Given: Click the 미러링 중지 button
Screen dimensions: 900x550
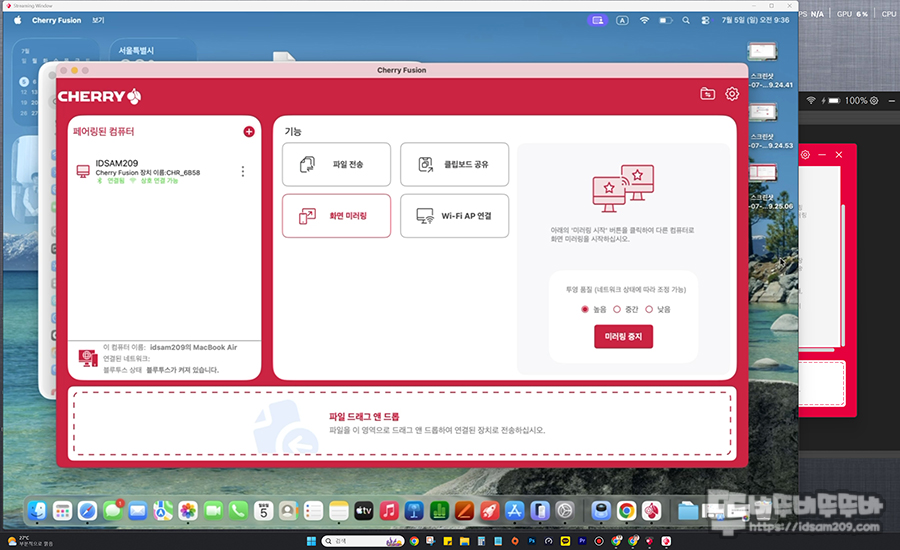Looking at the screenshot, I should tap(623, 336).
